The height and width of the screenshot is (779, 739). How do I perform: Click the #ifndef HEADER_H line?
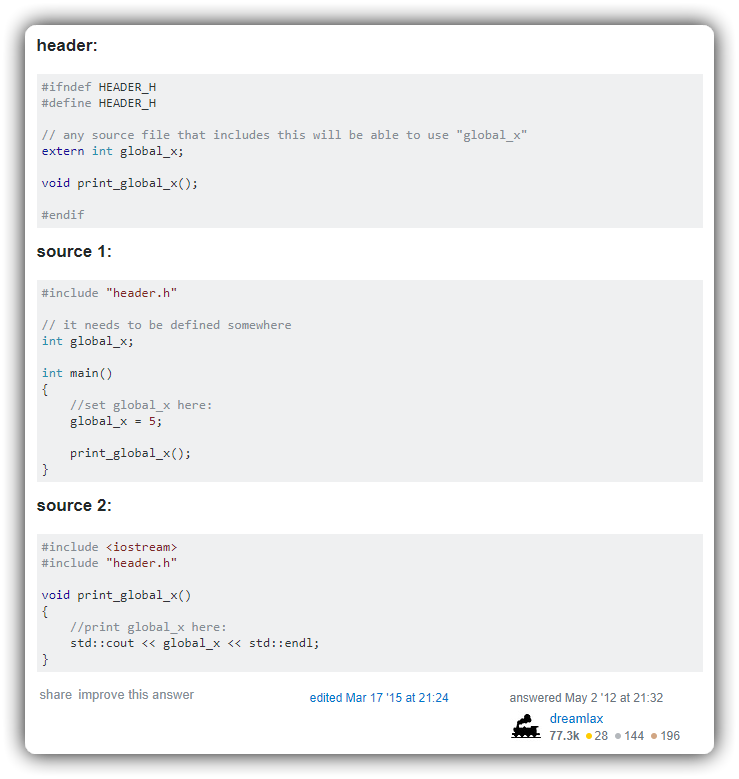[x=99, y=87]
